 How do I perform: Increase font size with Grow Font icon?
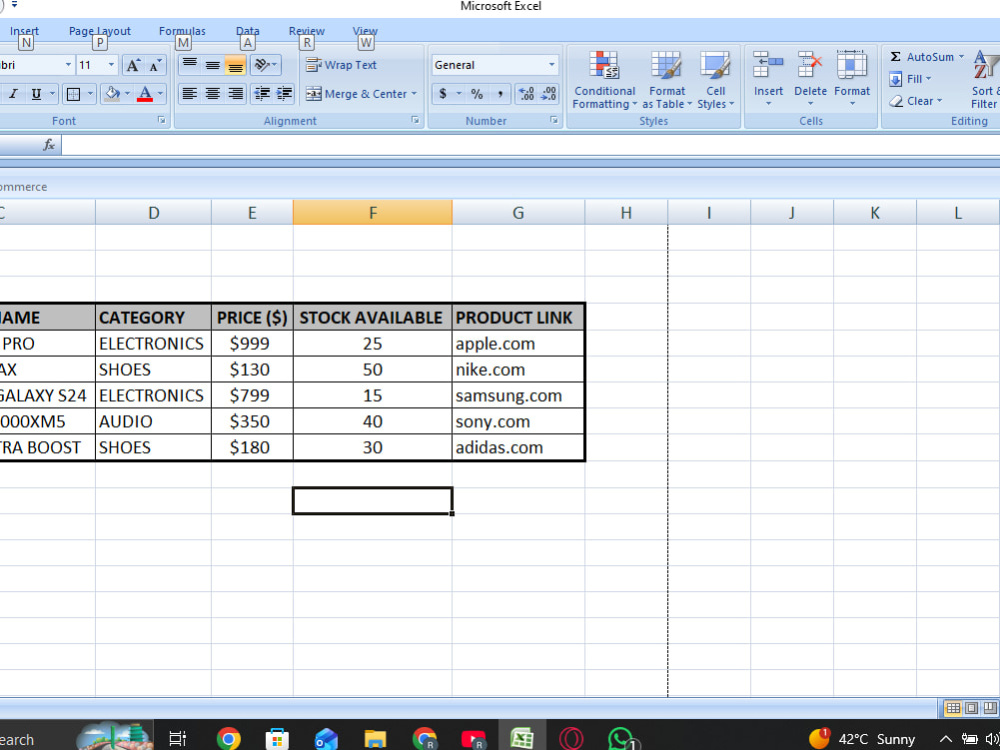tap(133, 65)
